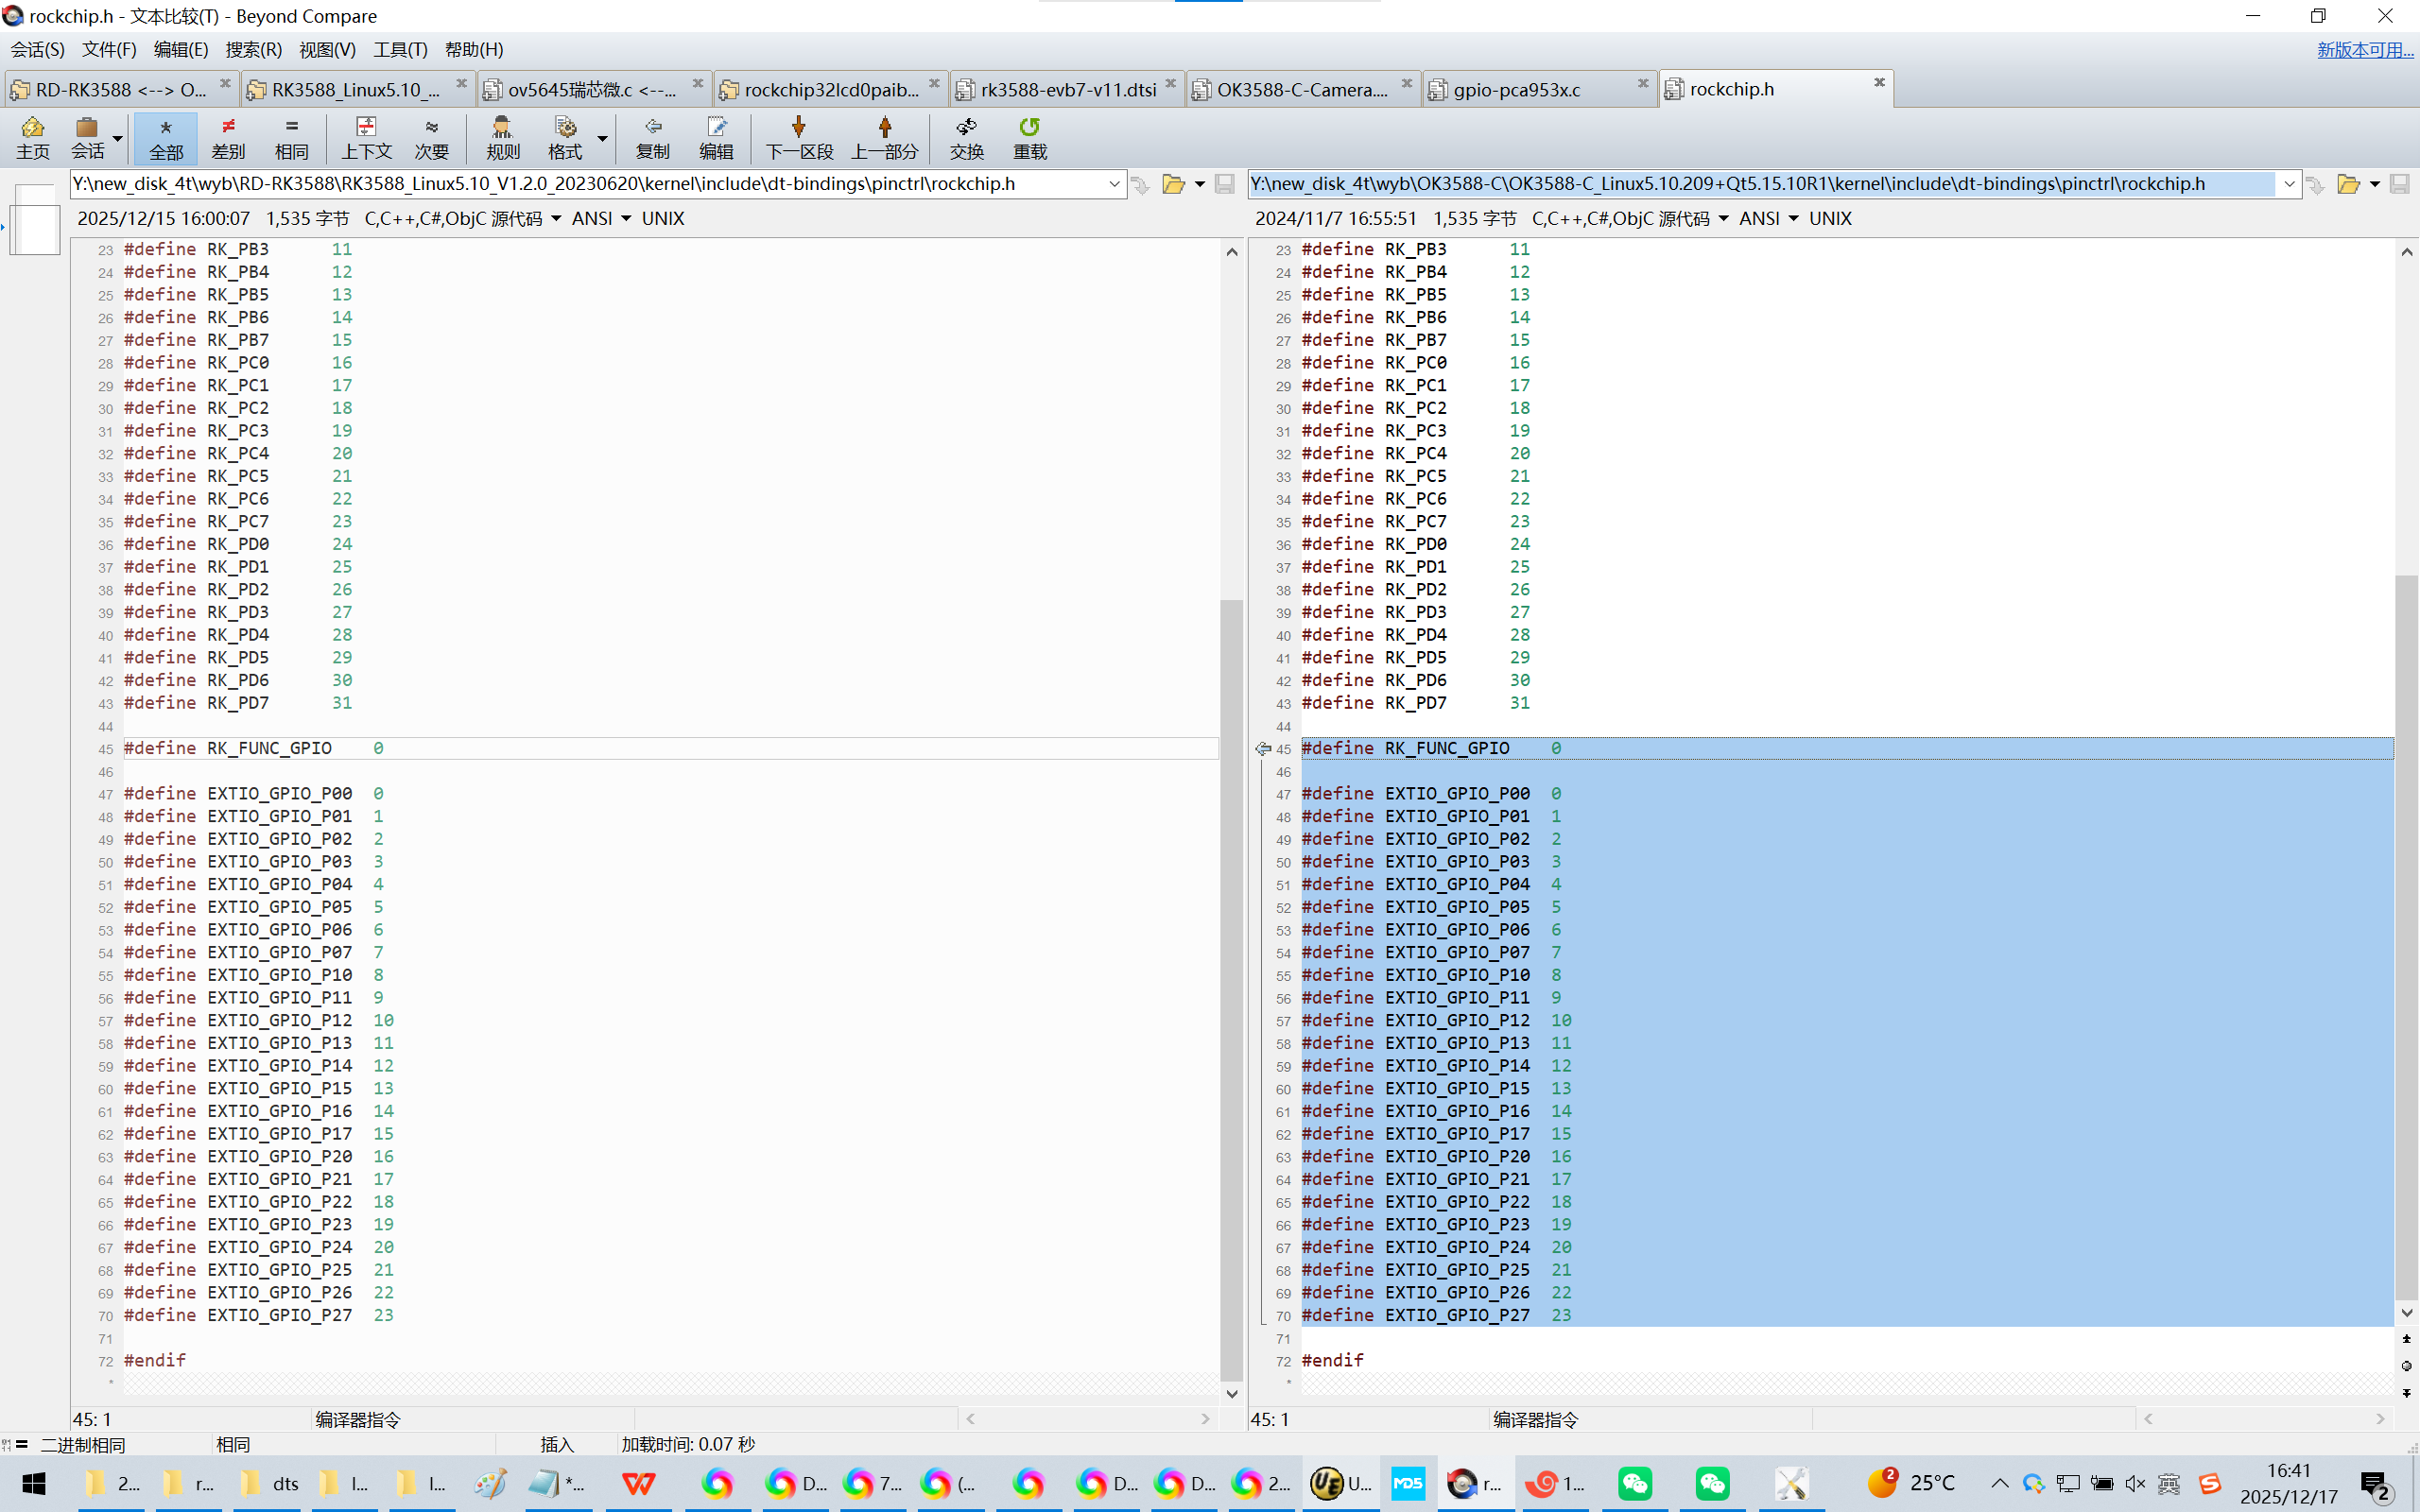Jump to Previous Part (上一部分)
Screen dimensions: 2420x1512
click(x=884, y=137)
